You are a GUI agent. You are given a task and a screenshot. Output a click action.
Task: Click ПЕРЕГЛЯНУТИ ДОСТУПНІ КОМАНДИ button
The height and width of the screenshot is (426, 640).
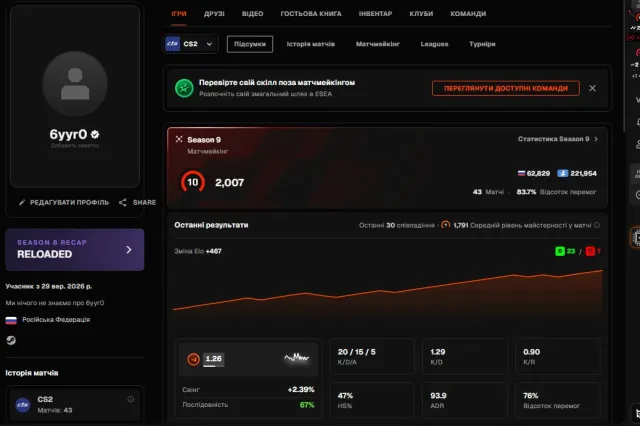click(x=506, y=88)
